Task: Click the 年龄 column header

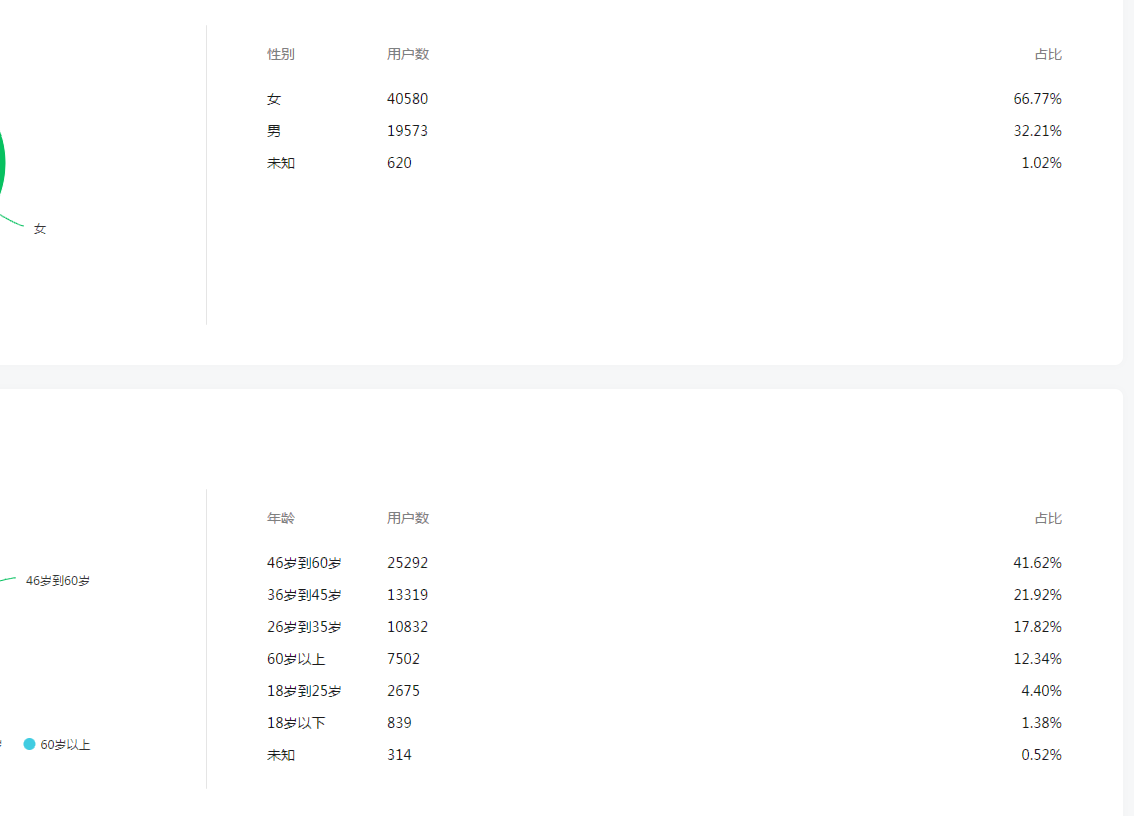Action: pyautogui.click(x=281, y=518)
